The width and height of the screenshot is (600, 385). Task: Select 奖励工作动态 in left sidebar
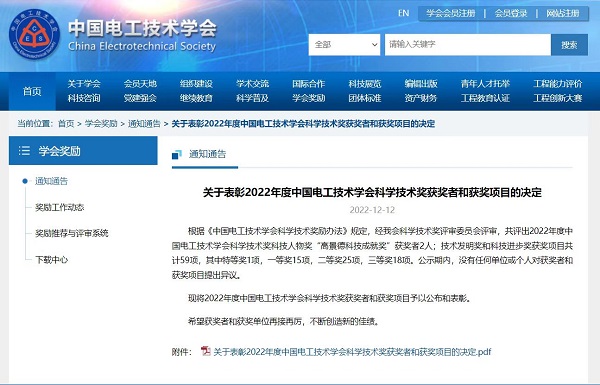coord(59,207)
